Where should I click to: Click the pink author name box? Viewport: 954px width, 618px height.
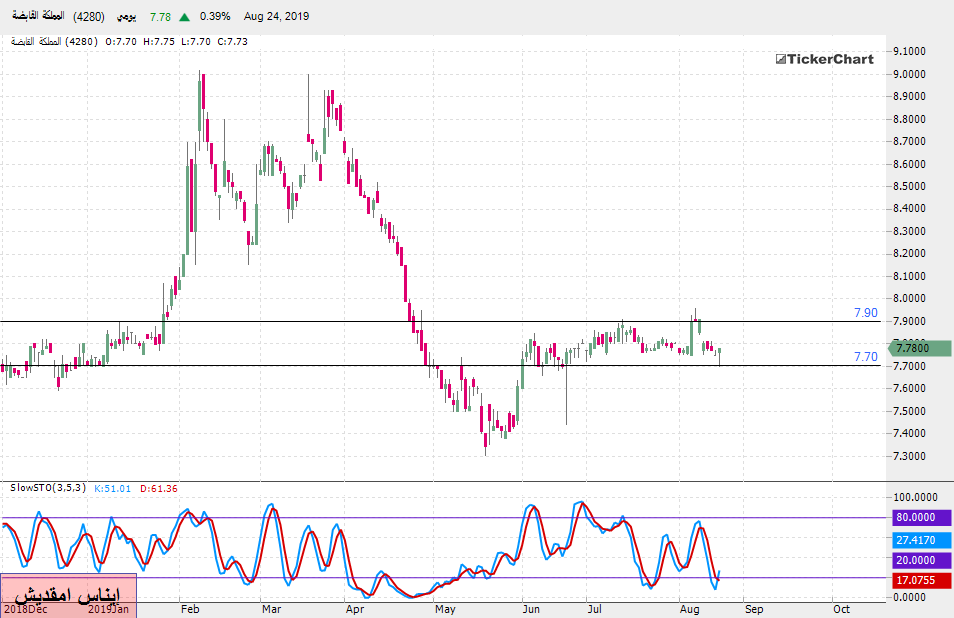point(68,595)
